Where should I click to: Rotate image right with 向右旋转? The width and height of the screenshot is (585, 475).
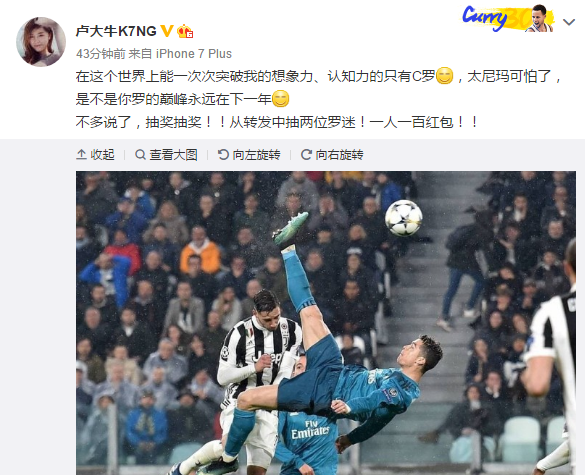click(x=332, y=154)
